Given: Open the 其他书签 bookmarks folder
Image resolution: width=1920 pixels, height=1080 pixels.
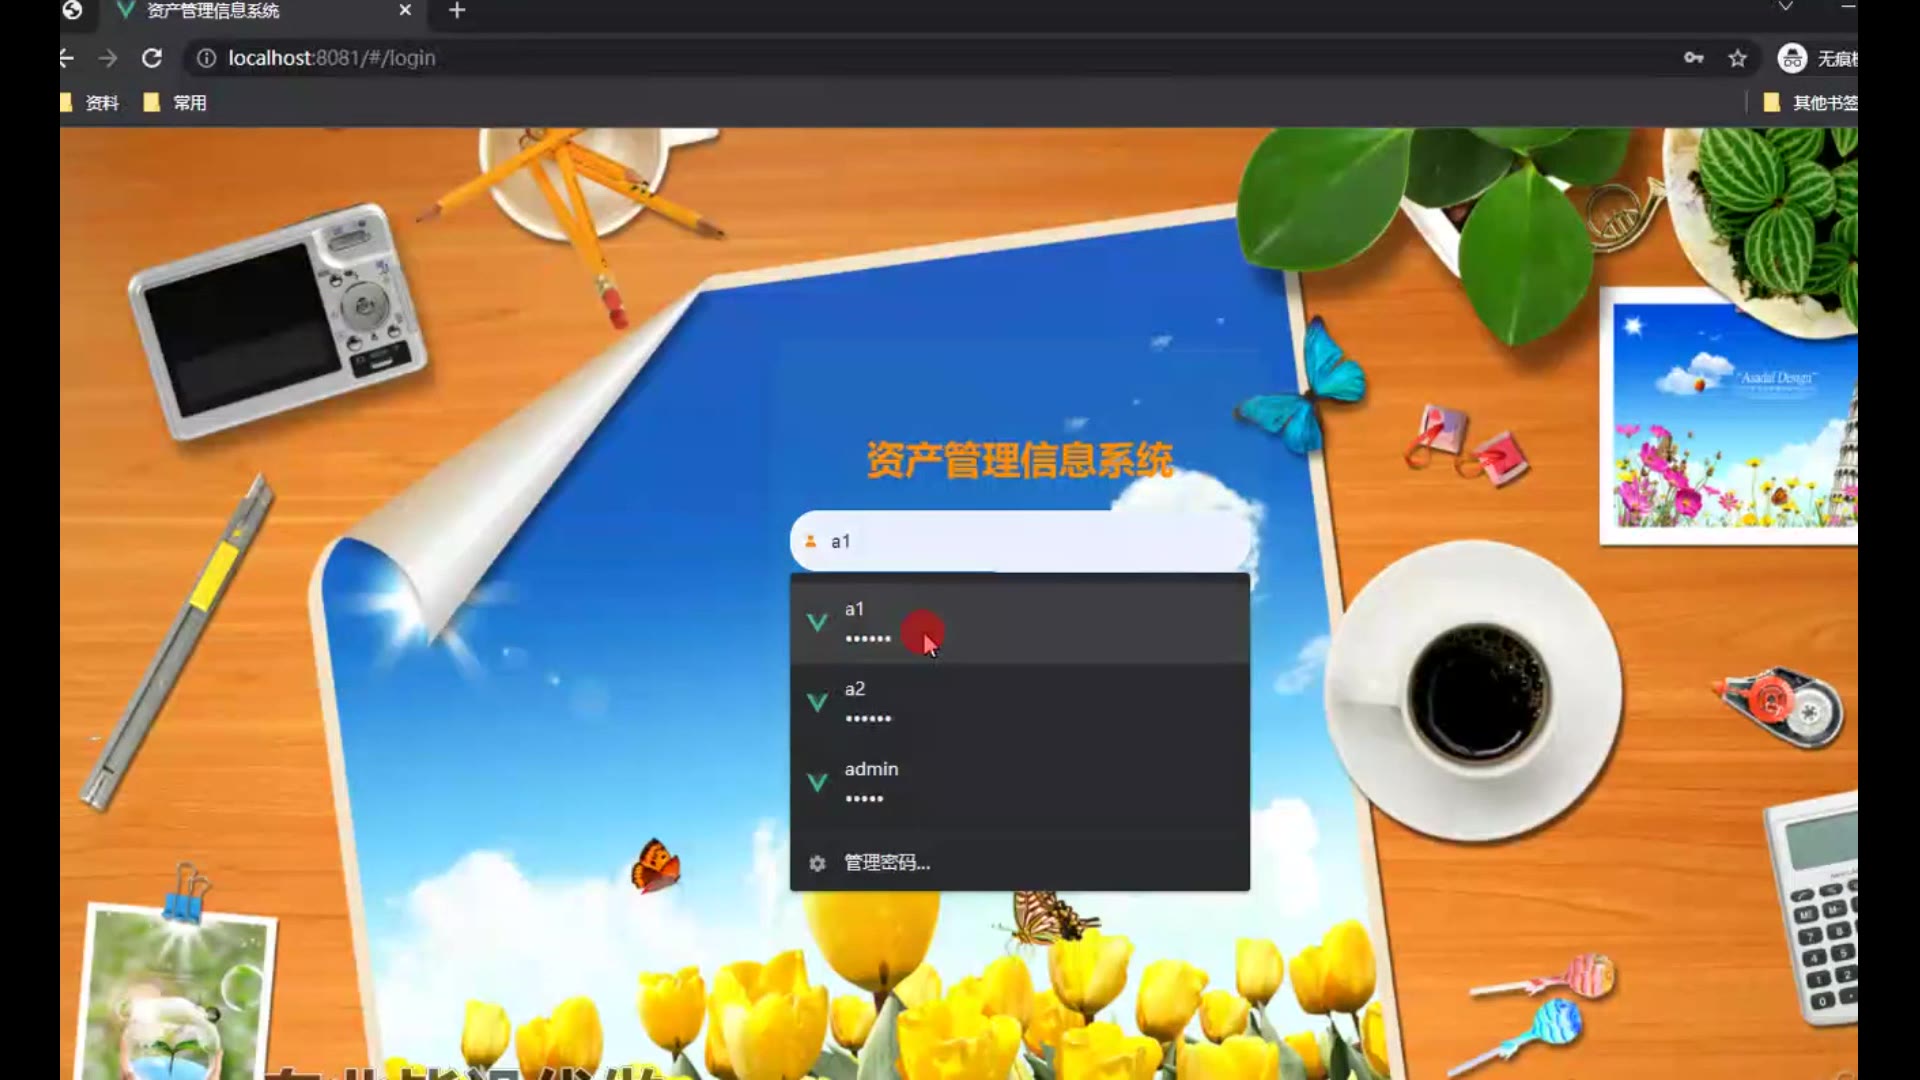Looking at the screenshot, I should (x=1810, y=102).
